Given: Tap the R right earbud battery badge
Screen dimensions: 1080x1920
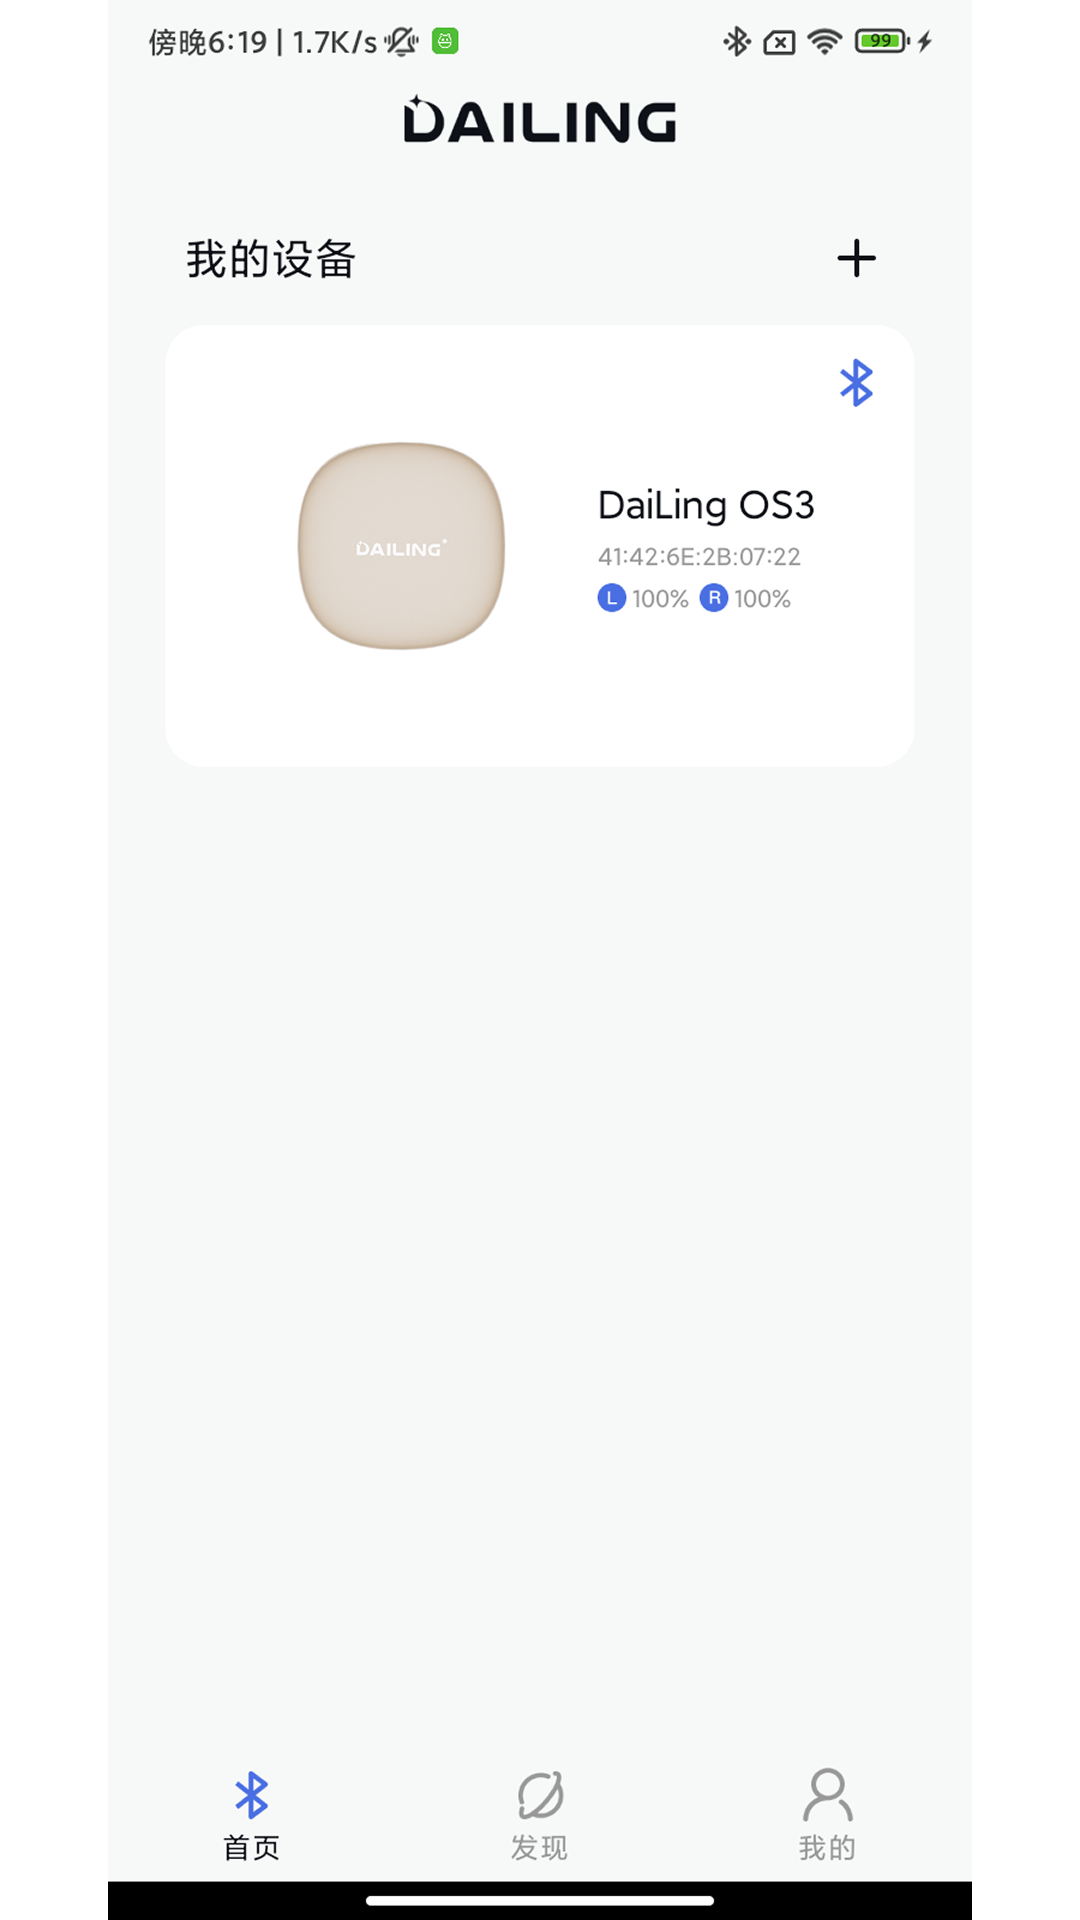Looking at the screenshot, I should (713, 598).
